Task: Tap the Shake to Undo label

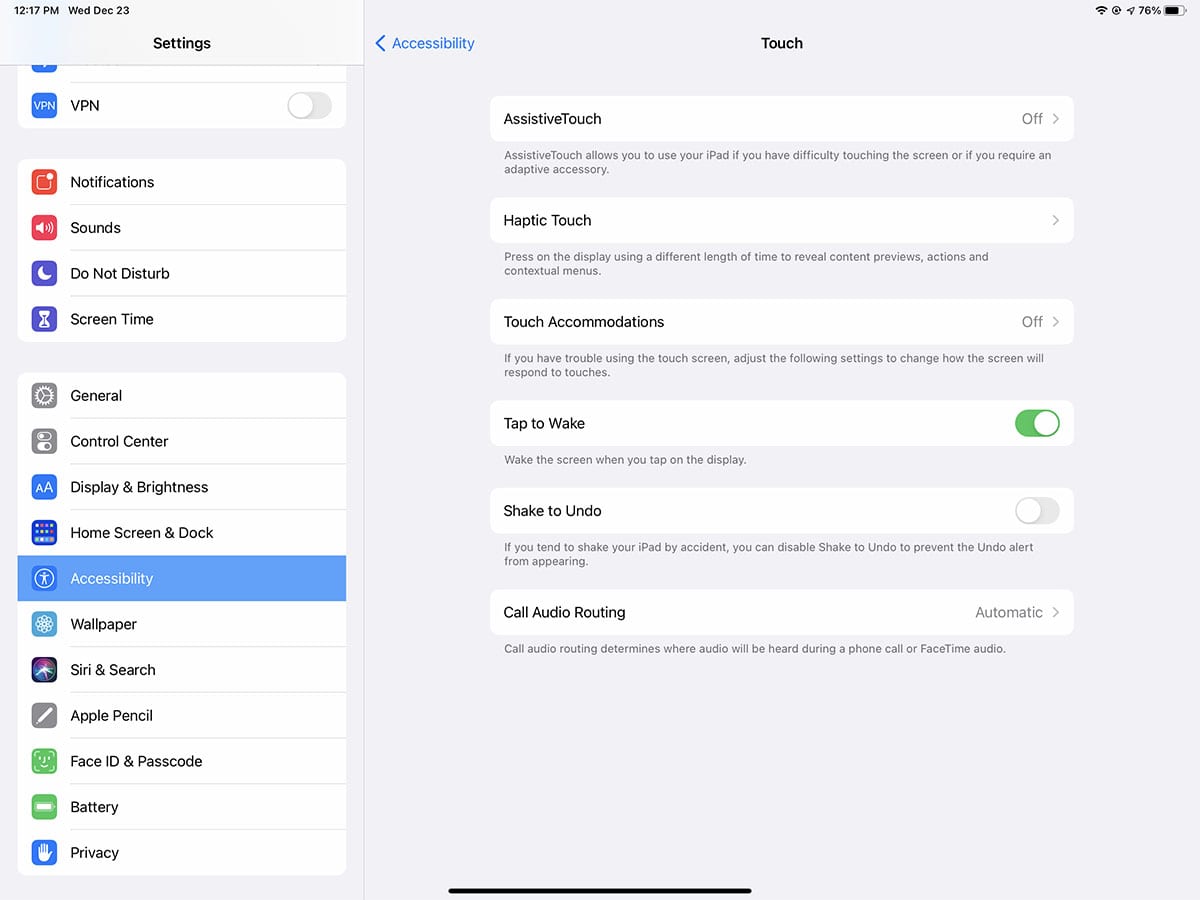Action: click(x=552, y=511)
